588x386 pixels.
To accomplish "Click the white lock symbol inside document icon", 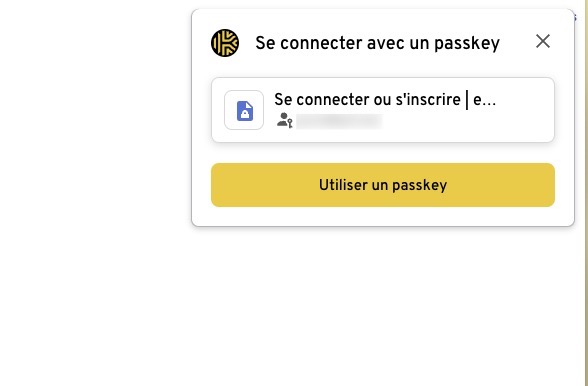I will (245, 114).
